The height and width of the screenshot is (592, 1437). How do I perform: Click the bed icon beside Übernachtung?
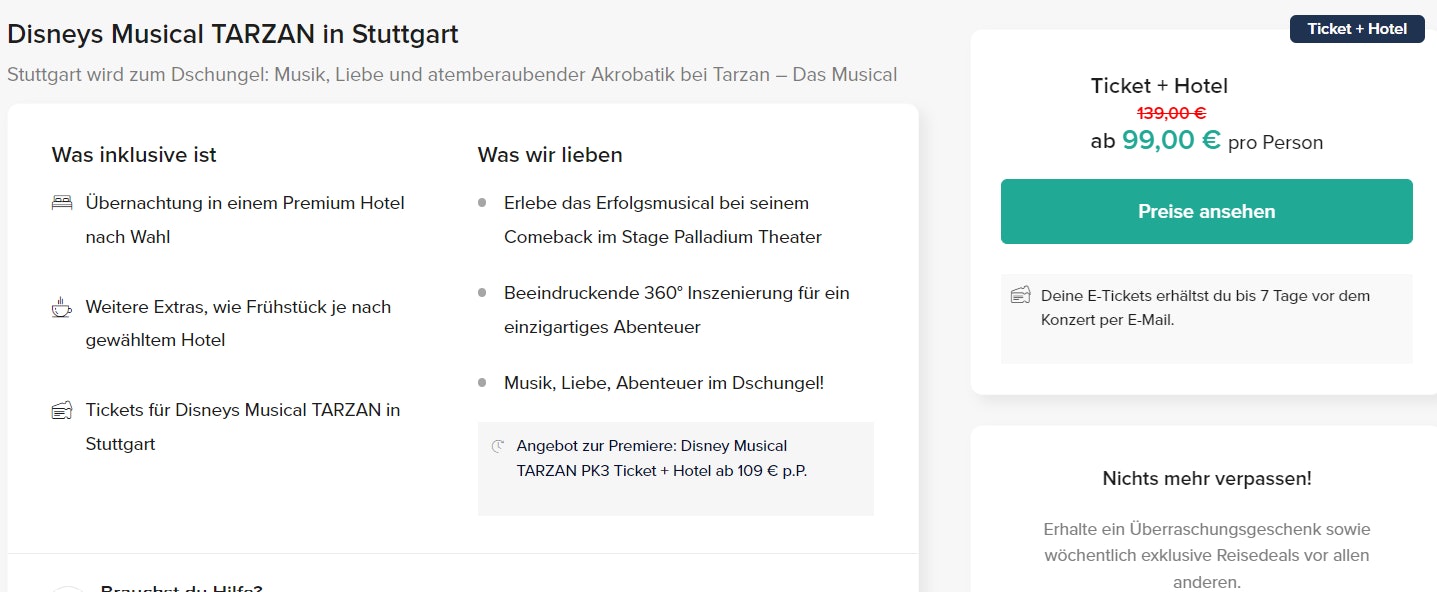[x=62, y=203]
